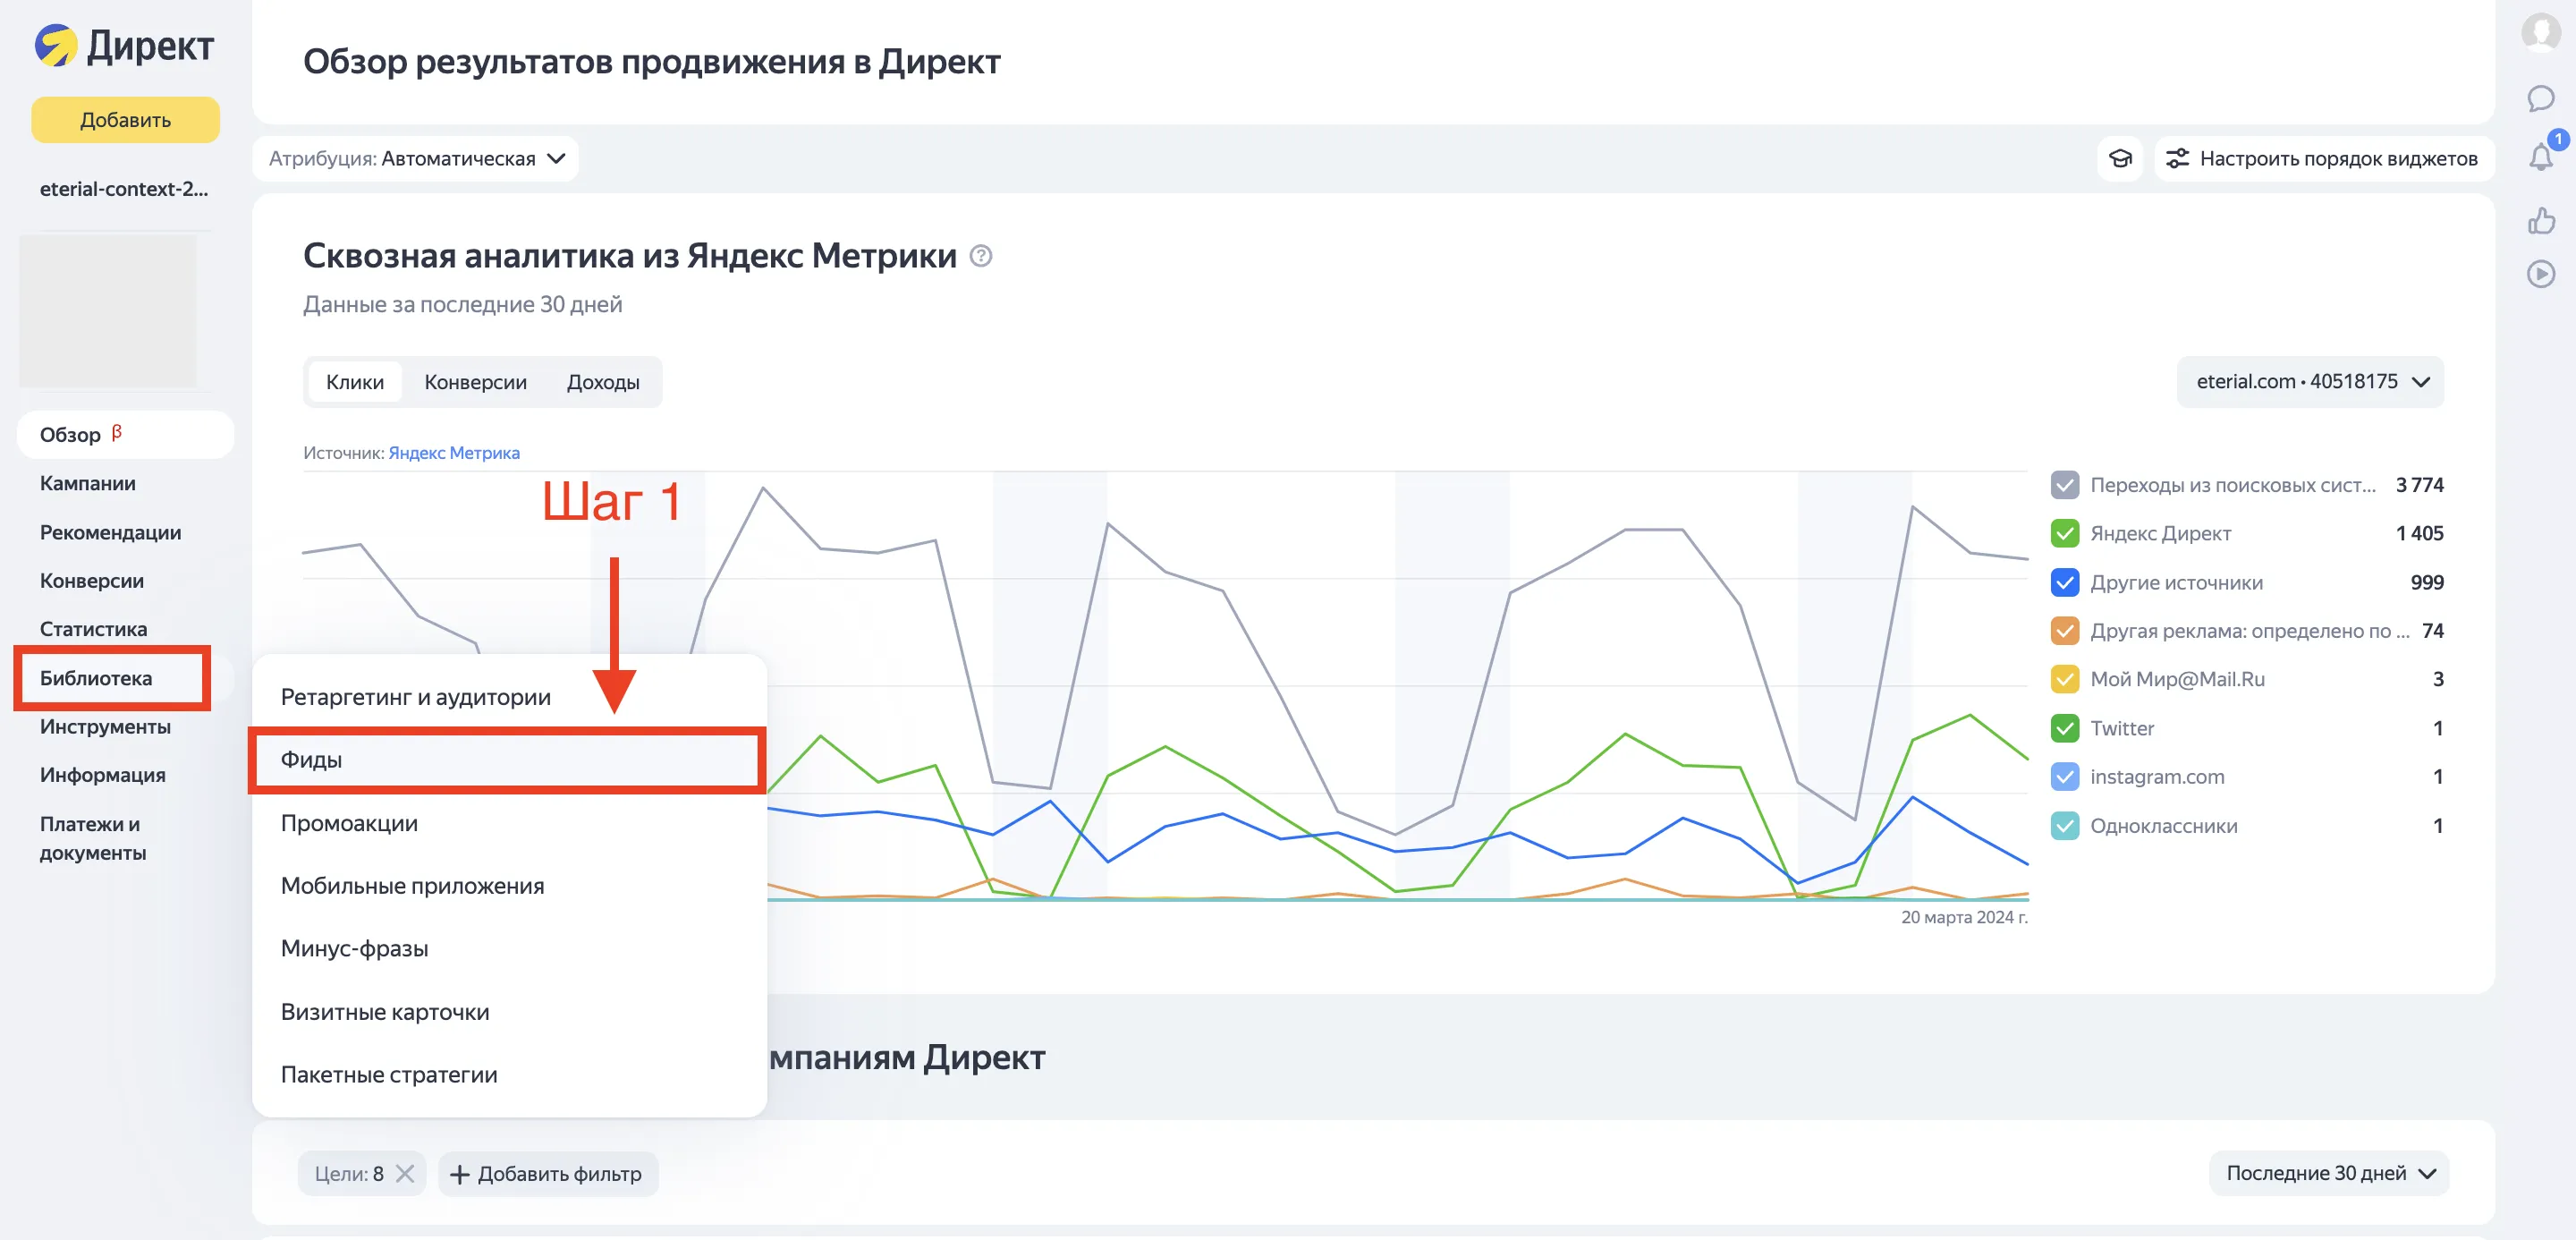Click the graduation cap training icon

pos(2120,159)
